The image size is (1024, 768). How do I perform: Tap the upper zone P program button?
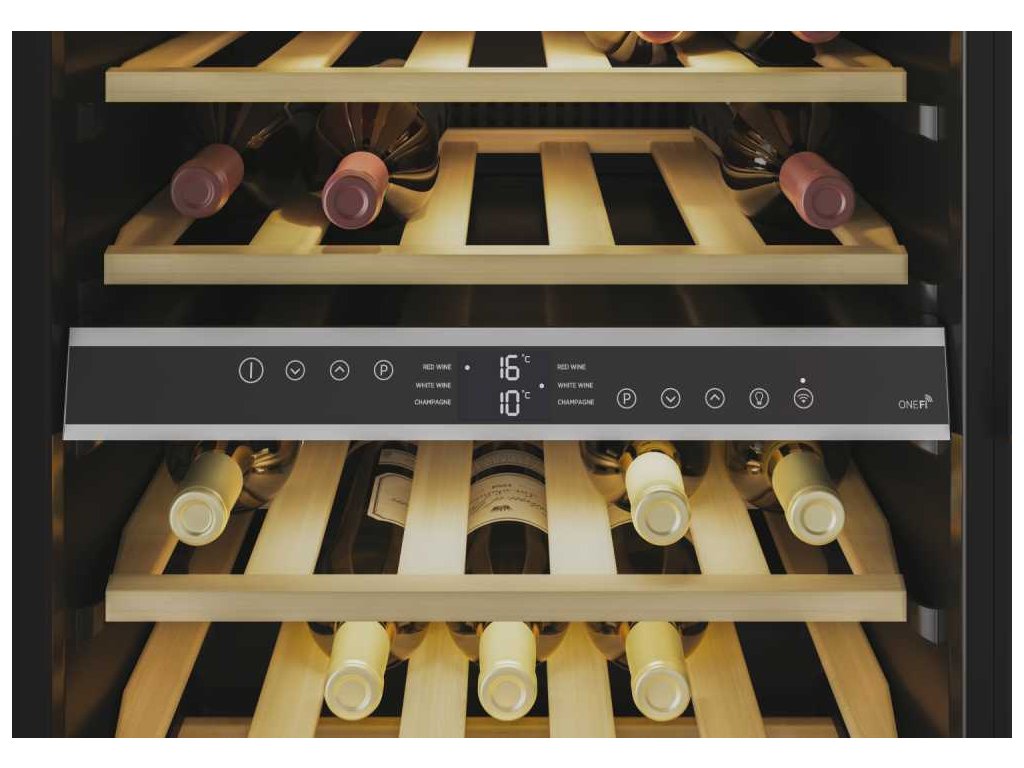click(x=383, y=371)
